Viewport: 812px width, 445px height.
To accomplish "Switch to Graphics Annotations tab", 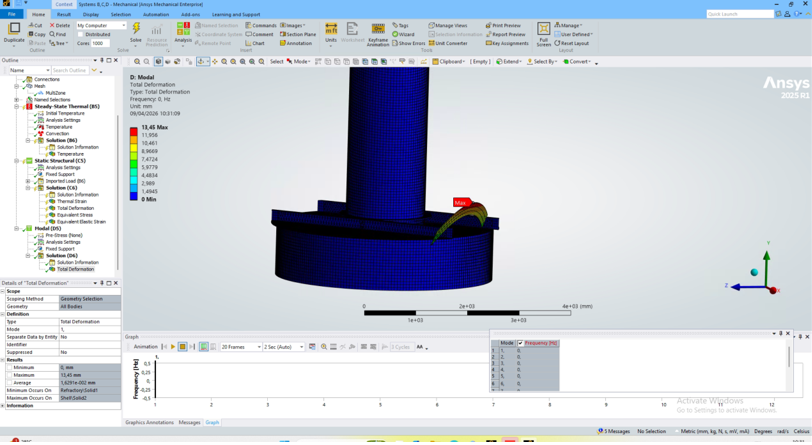I will click(x=149, y=423).
